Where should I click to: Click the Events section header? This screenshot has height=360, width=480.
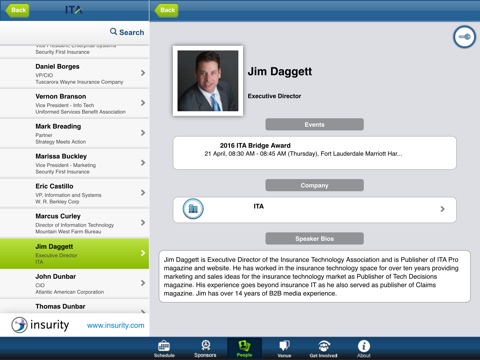pyautogui.click(x=314, y=124)
